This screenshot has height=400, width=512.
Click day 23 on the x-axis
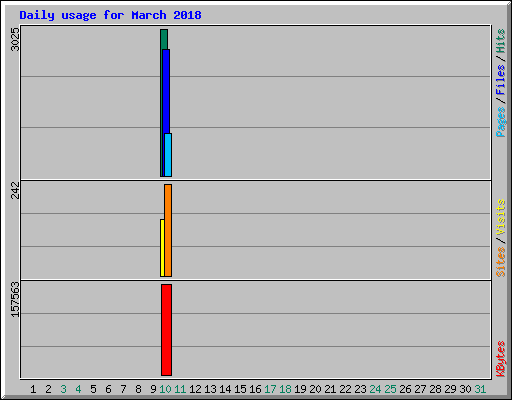[360, 389]
